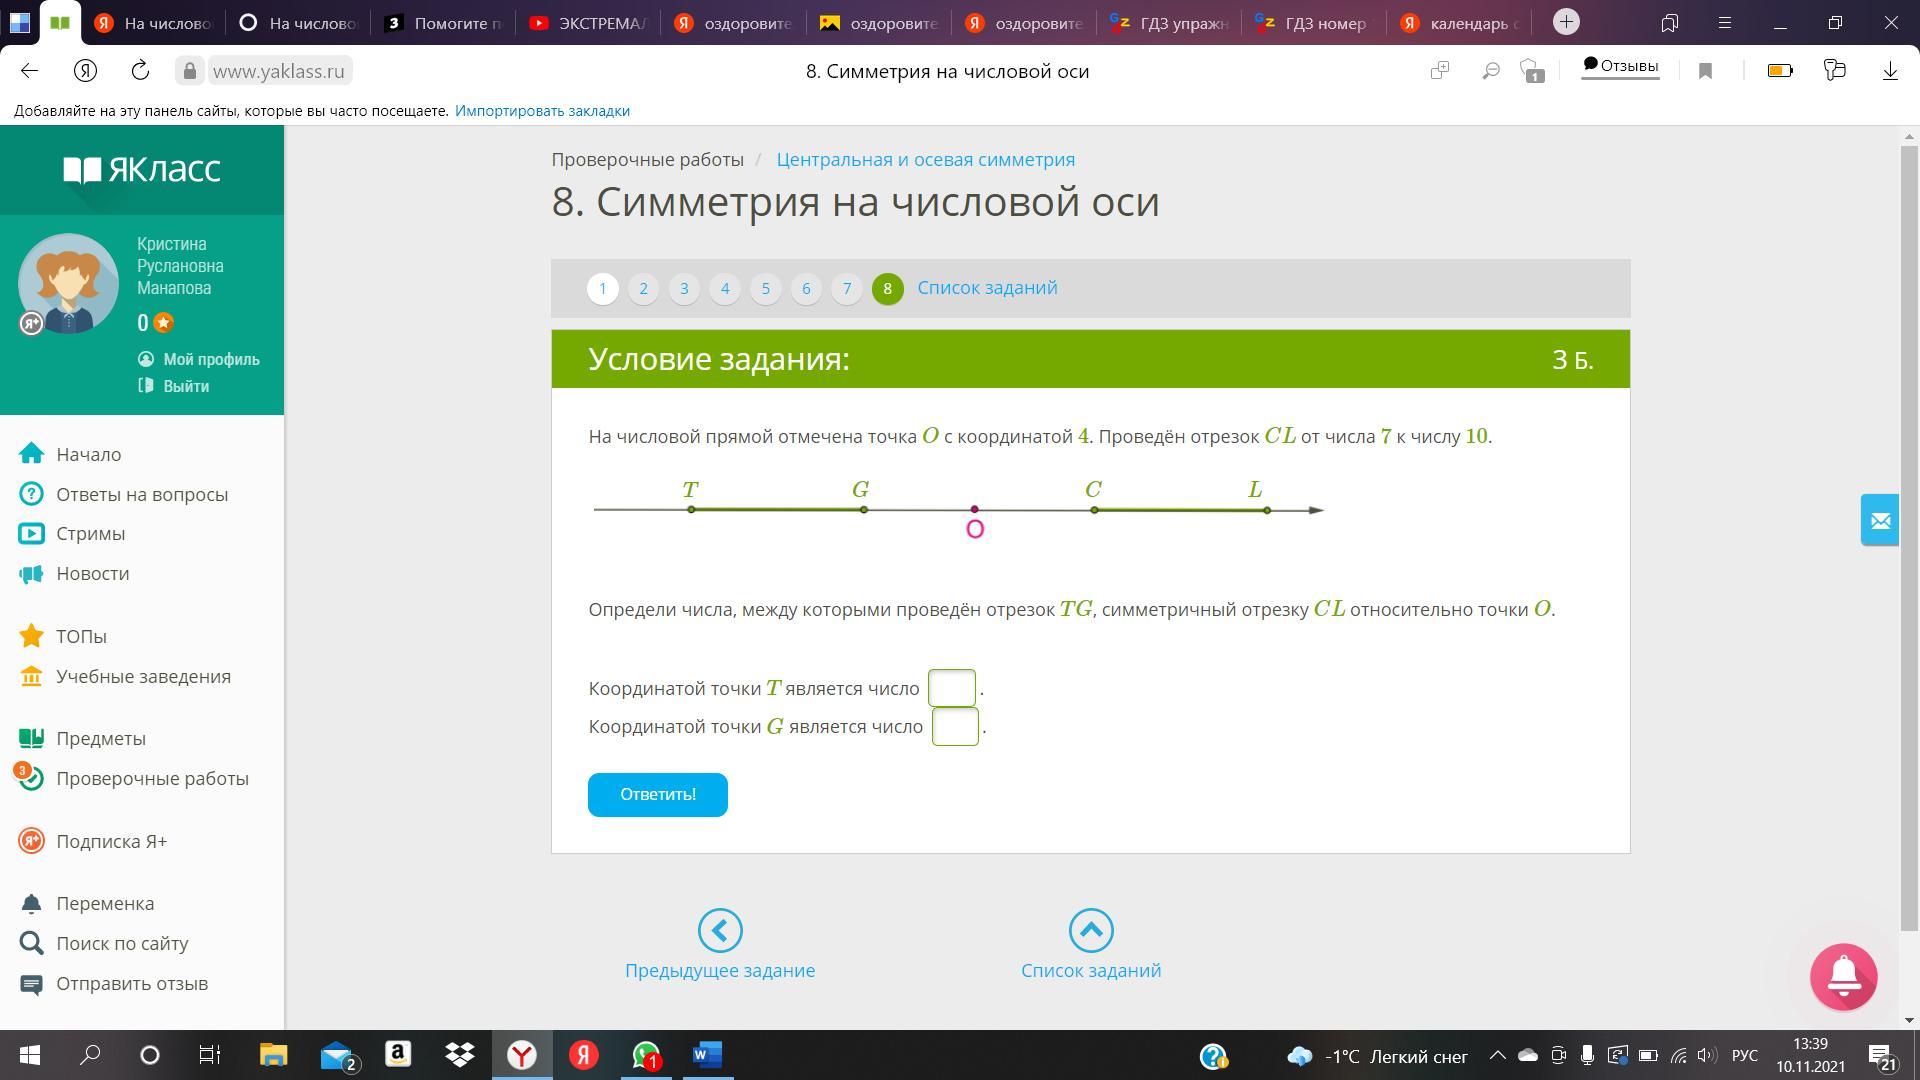Screen dimensions: 1920x1080
Task: Open system tray hidden icons chevron
Action: (1497, 1055)
